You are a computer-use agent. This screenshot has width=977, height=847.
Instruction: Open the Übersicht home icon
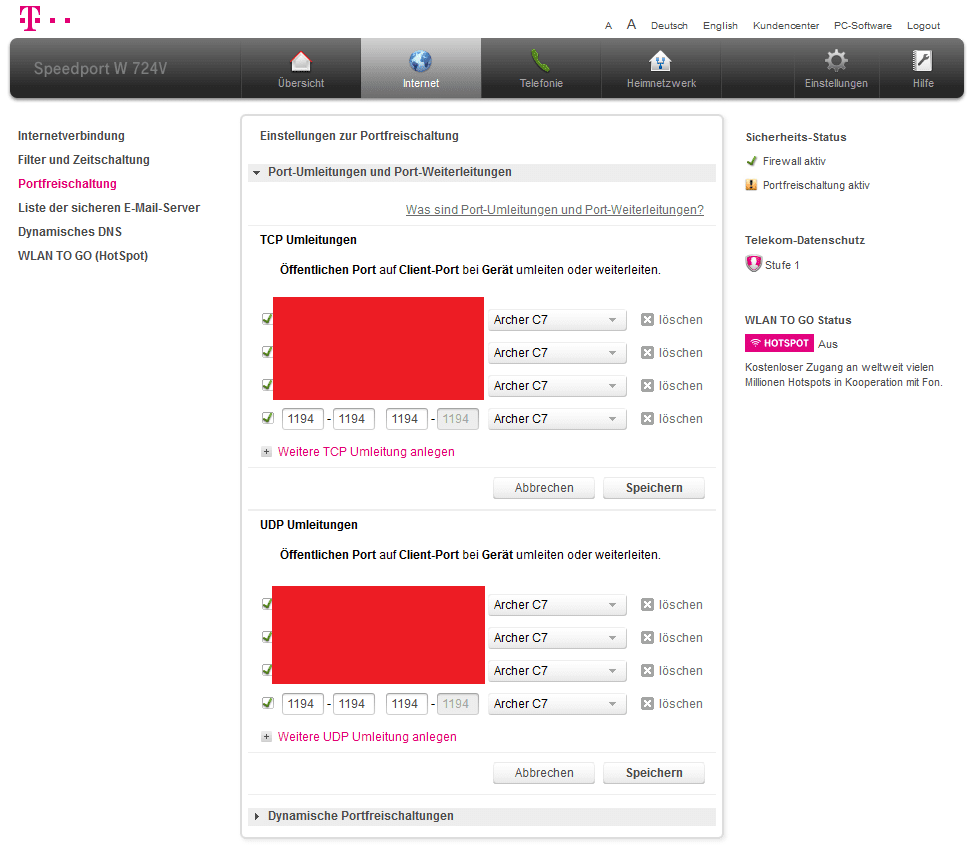(x=301, y=61)
